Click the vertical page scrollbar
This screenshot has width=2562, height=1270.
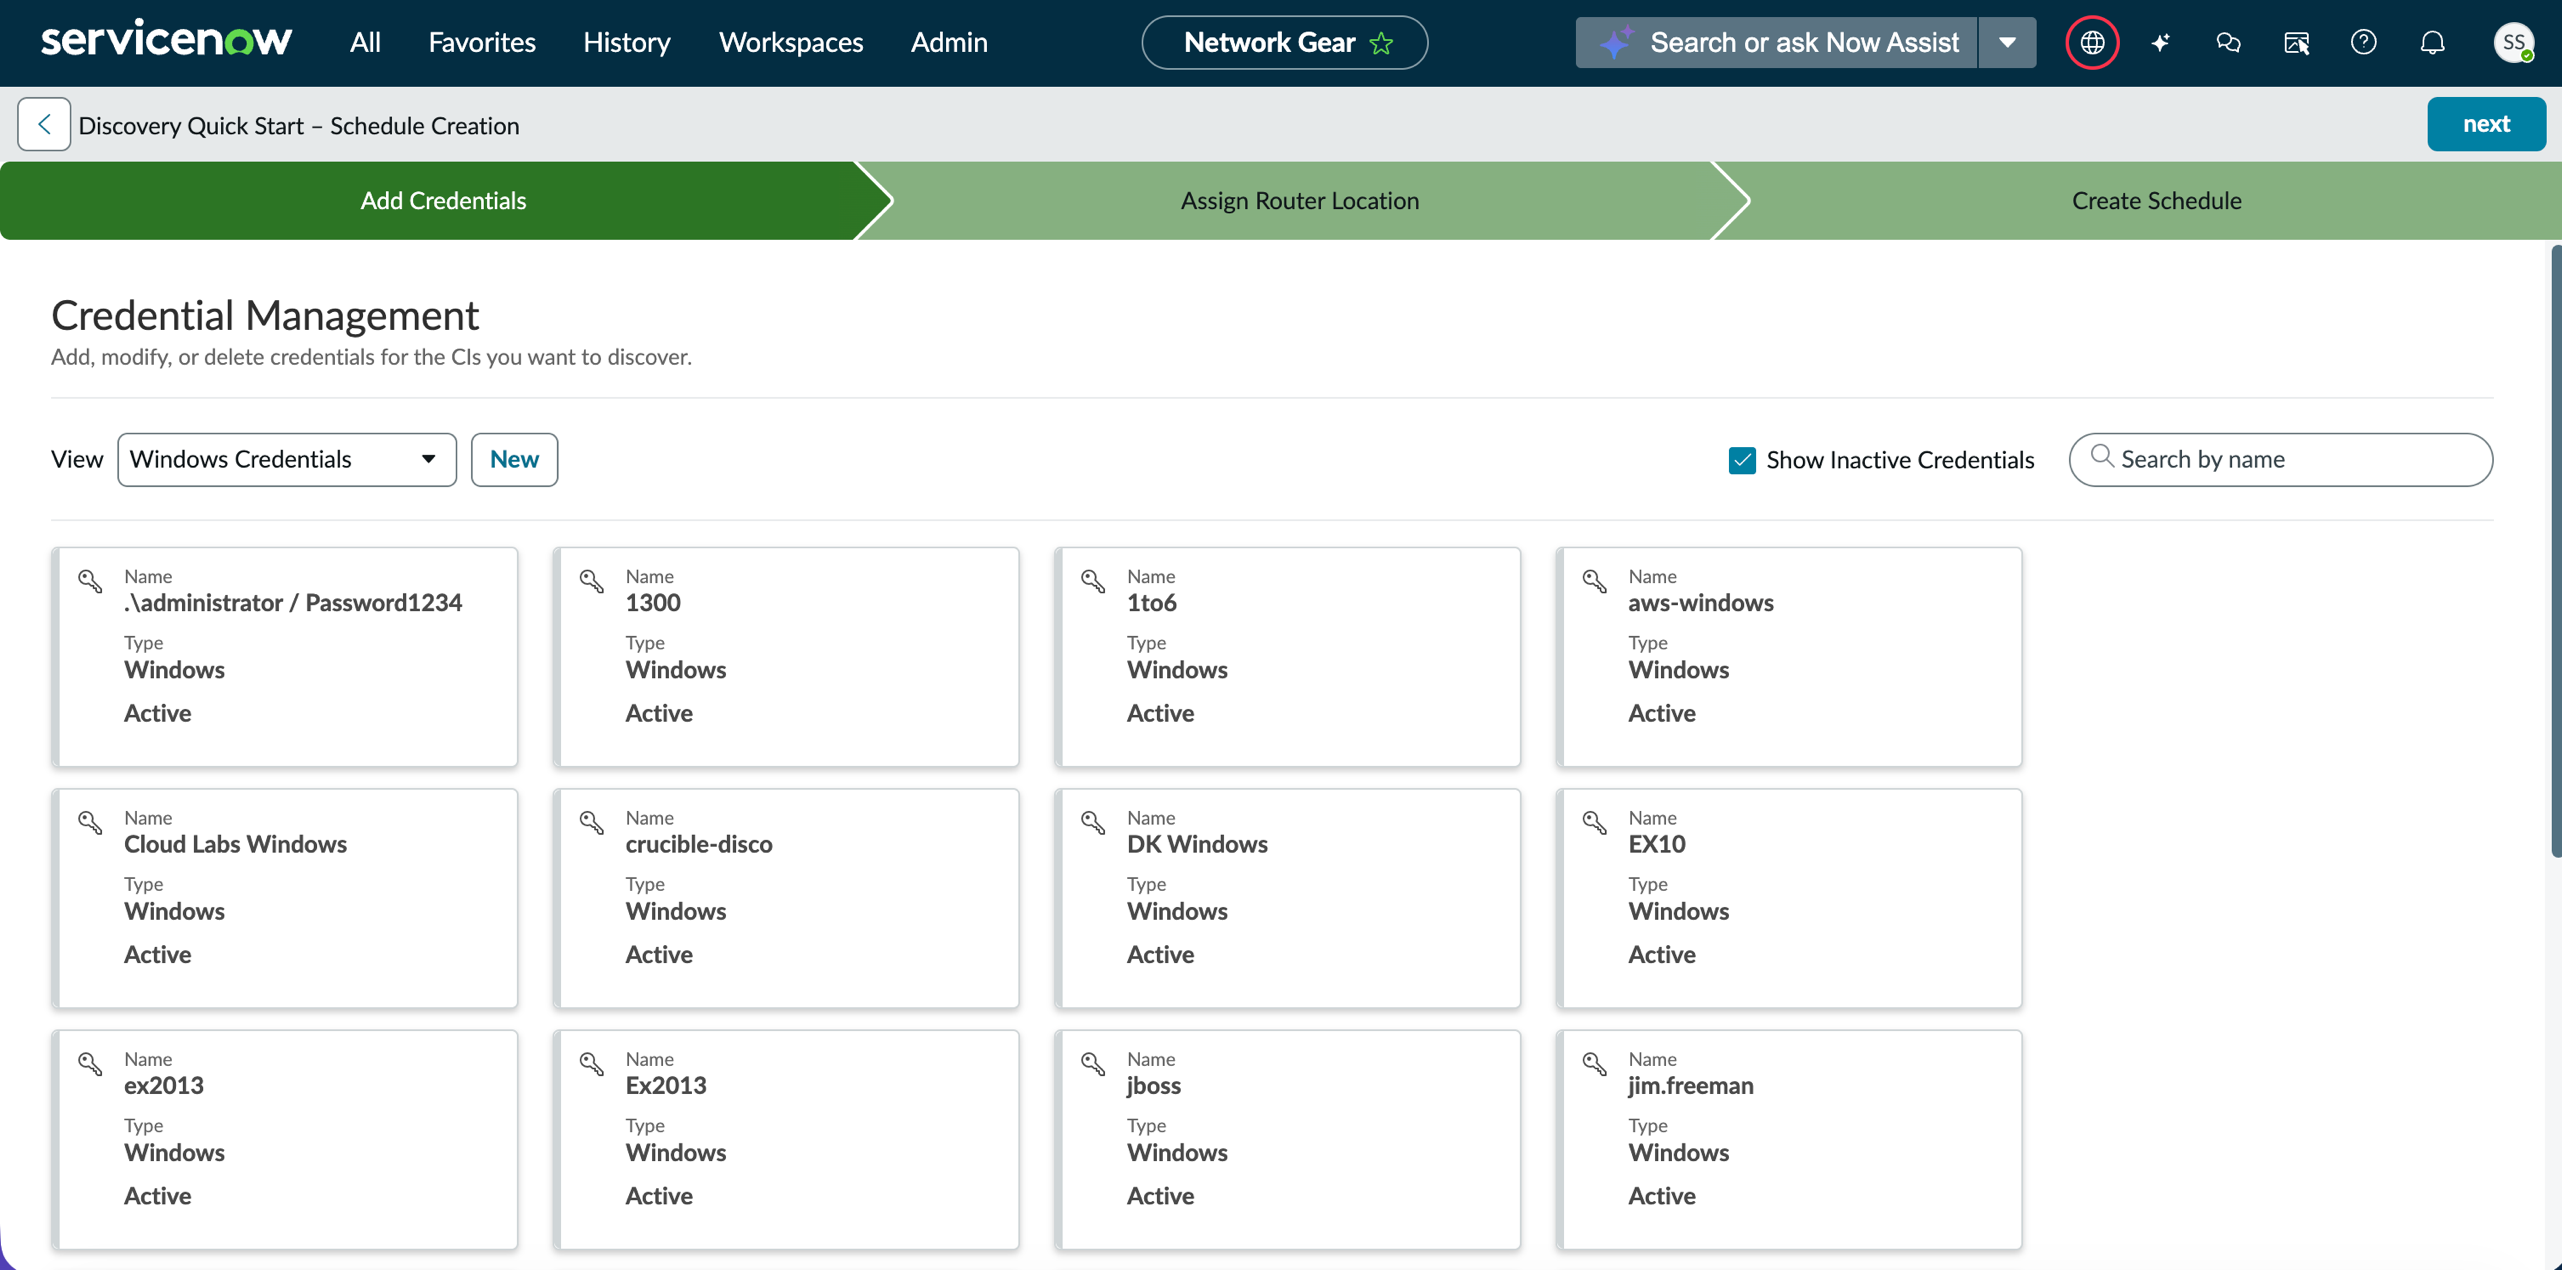tap(2555, 550)
